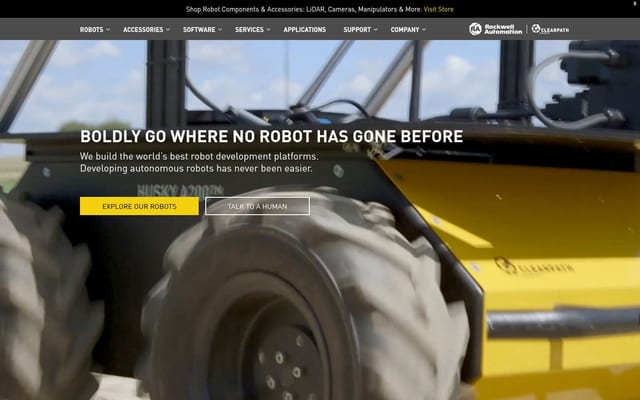Follow the Visit Store link
This screenshot has height=400, width=640.
tap(438, 9)
